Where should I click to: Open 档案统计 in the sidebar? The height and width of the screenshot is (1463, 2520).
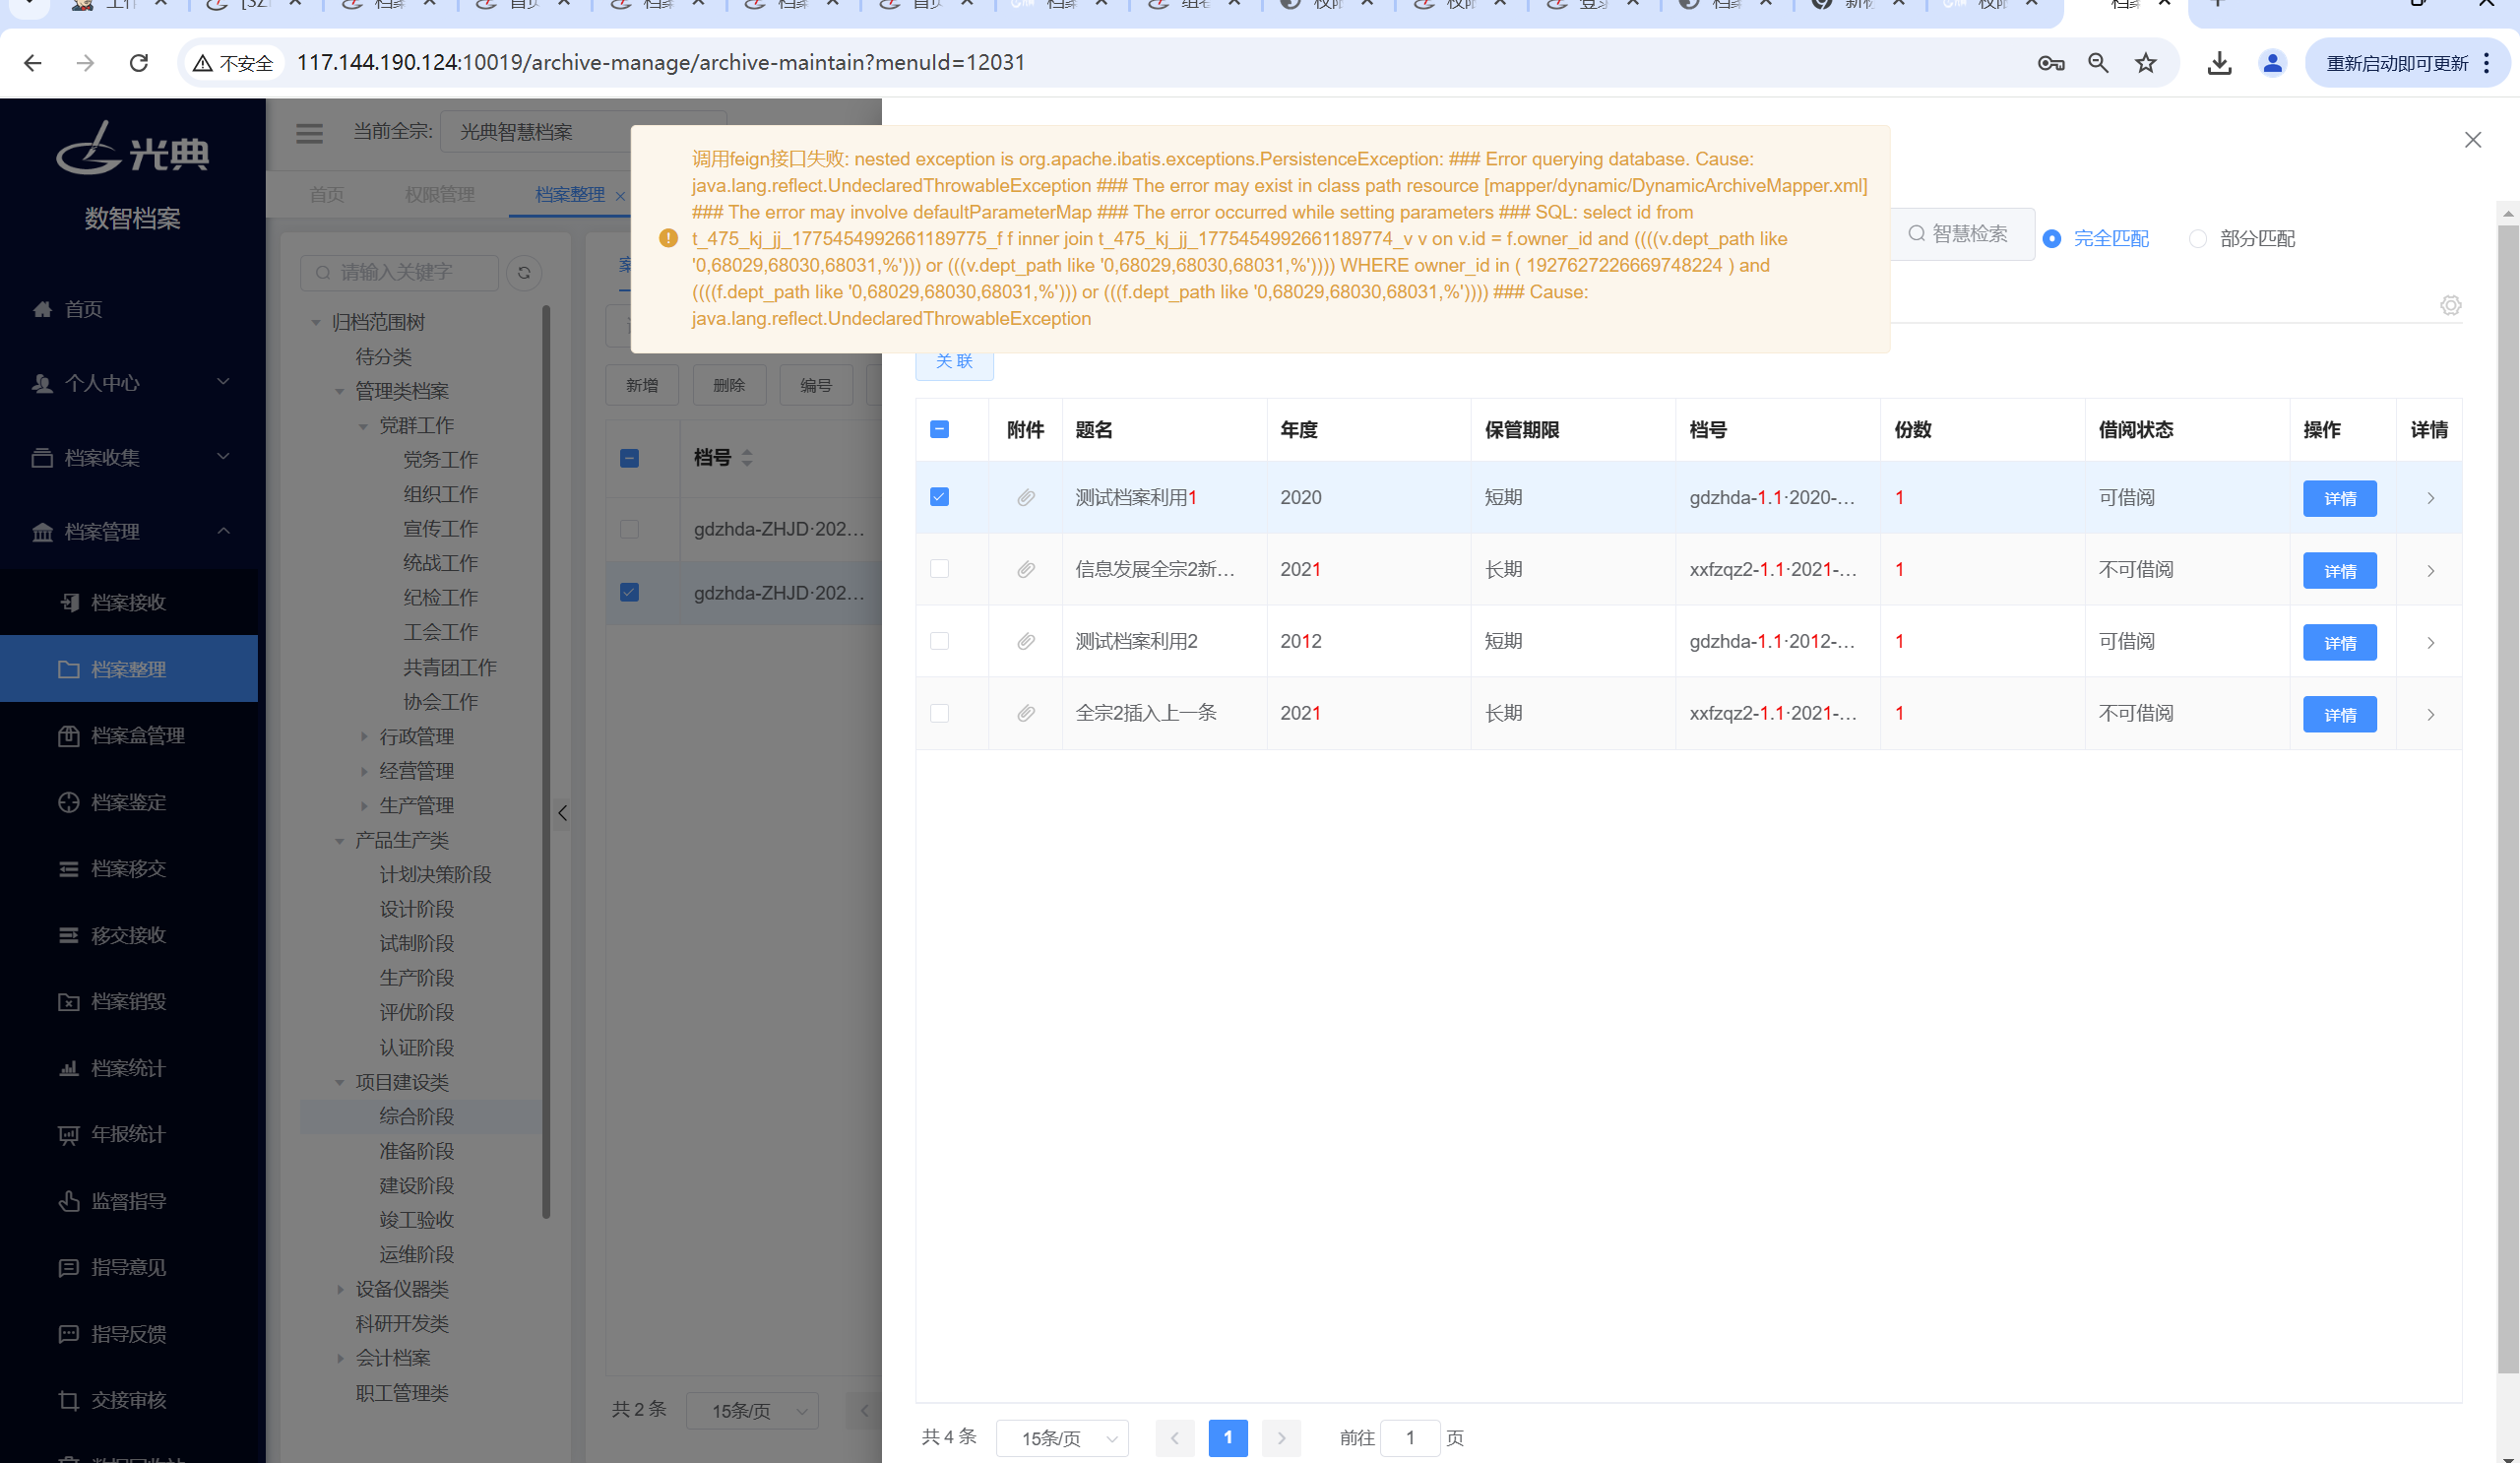[128, 1068]
